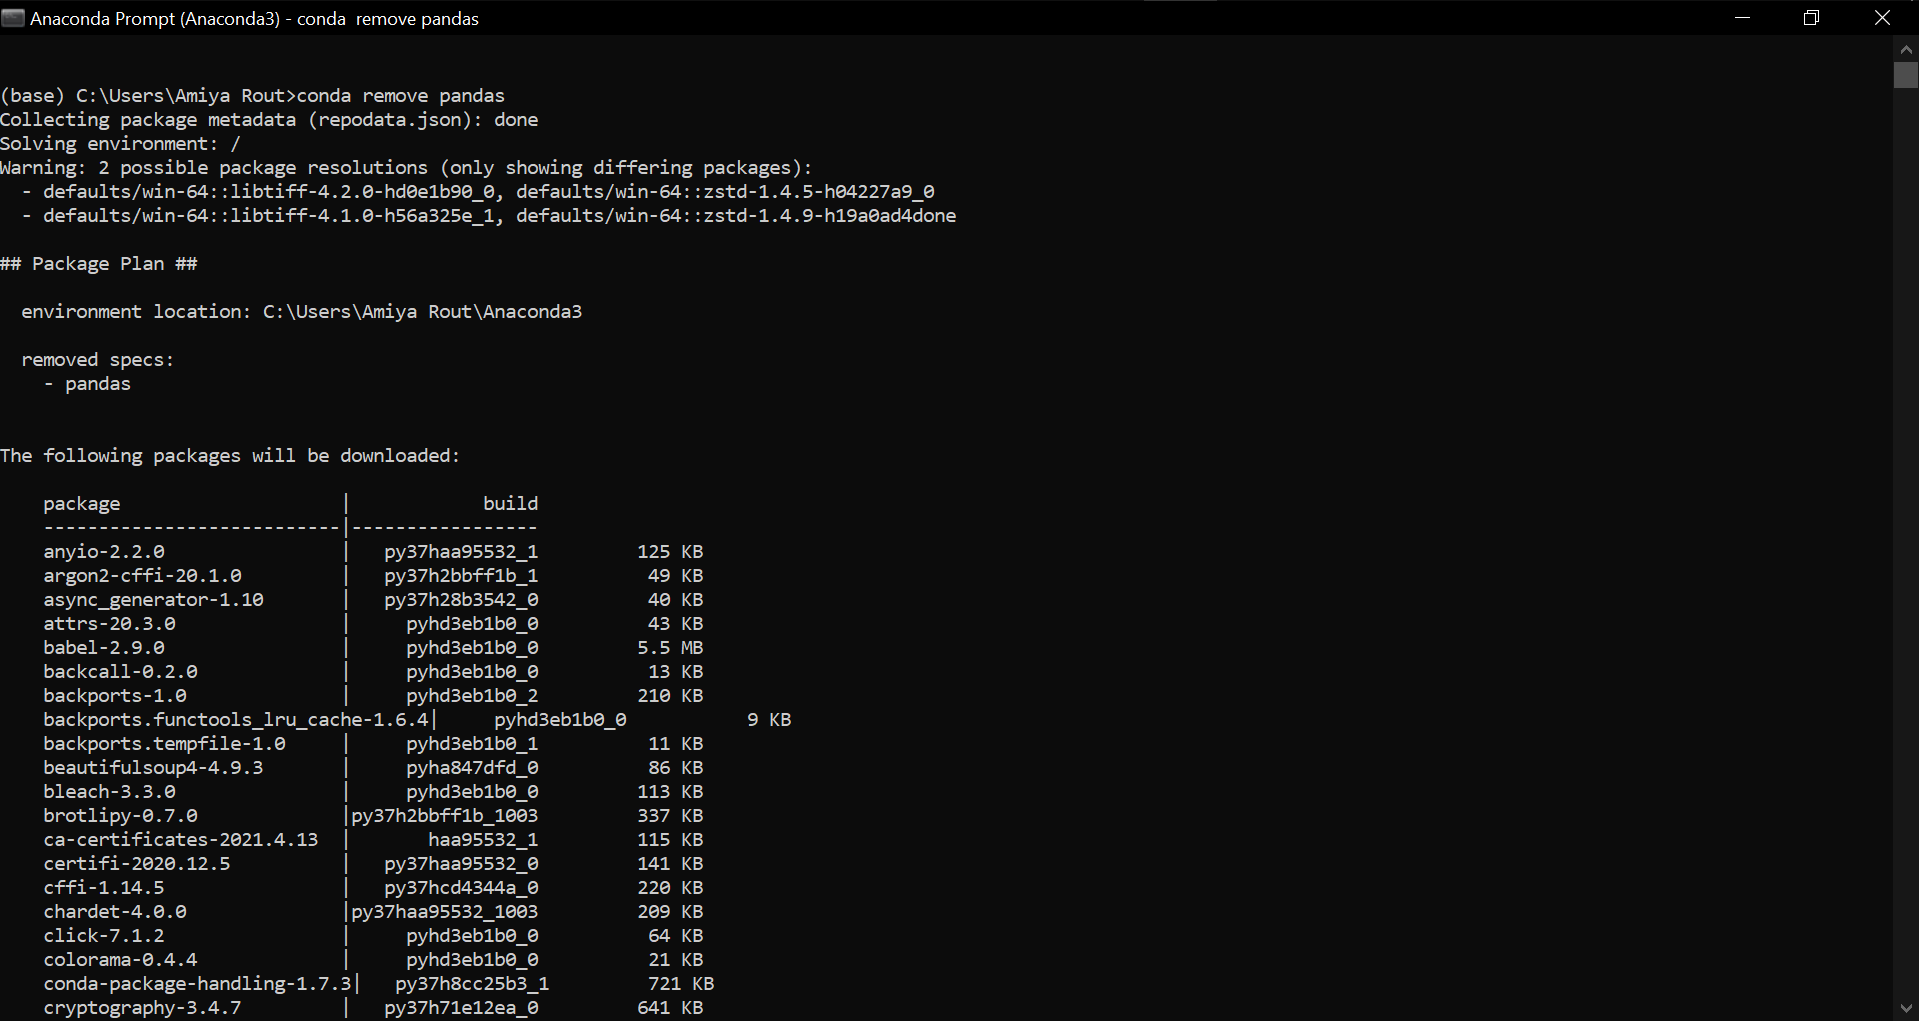Click build 'py37h2bbff1b_1003' for brotlipy
1919x1021 pixels.
click(445, 816)
